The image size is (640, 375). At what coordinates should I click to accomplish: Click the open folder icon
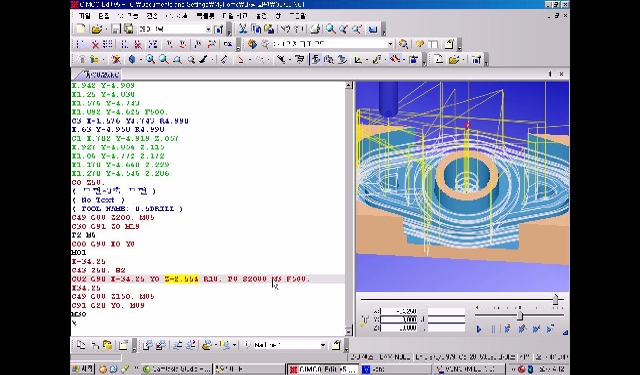97,29
